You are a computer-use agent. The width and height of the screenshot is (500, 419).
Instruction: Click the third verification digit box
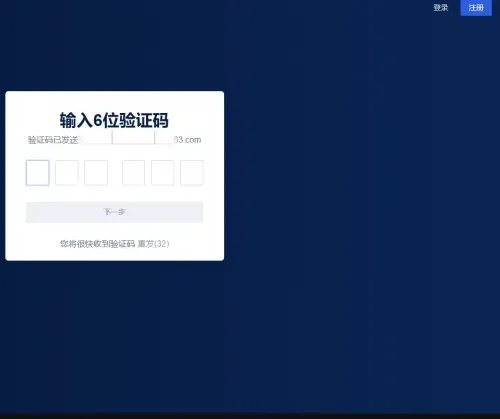coord(96,173)
